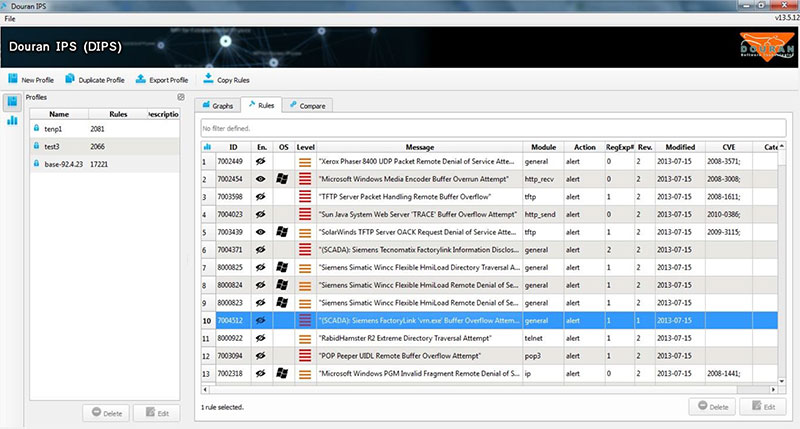800x429 pixels.
Task: Create a New Profile
Action: coord(31,80)
